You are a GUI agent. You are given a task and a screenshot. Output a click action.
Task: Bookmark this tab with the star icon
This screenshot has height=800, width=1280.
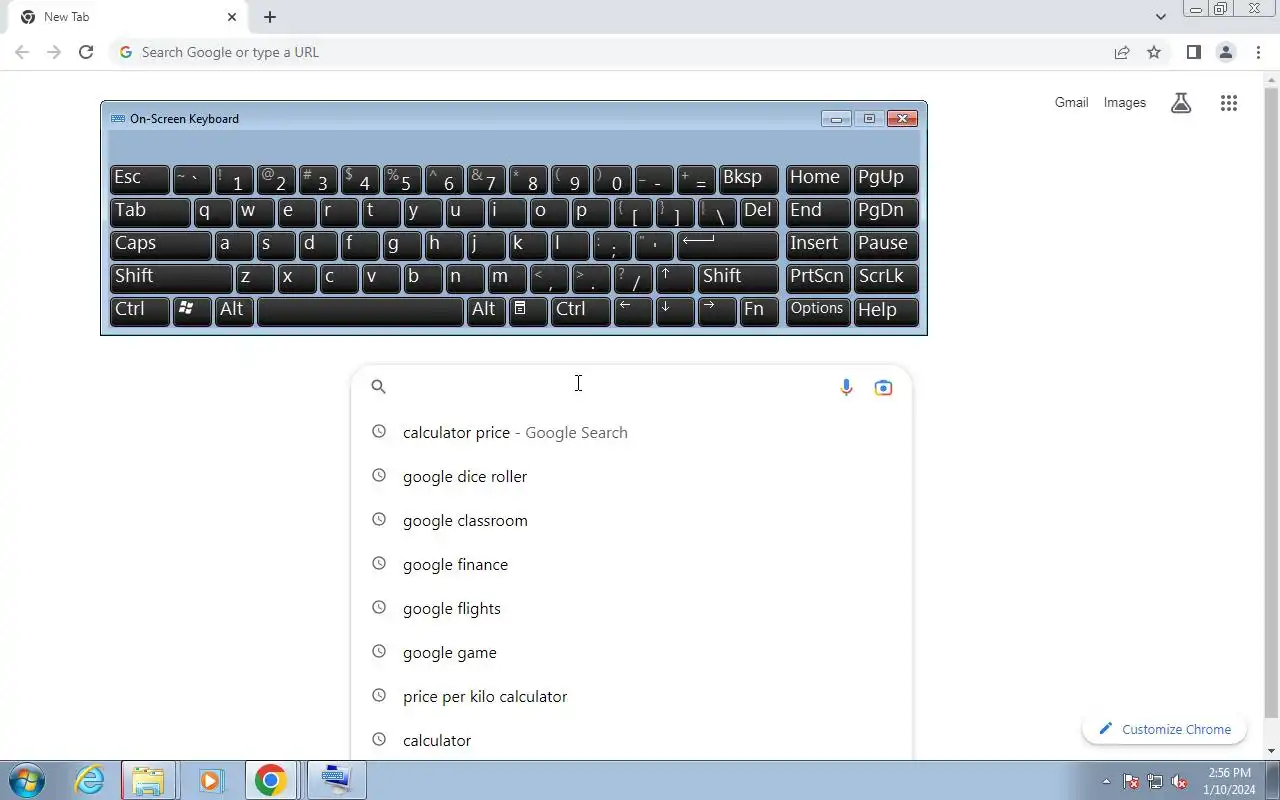click(1154, 52)
